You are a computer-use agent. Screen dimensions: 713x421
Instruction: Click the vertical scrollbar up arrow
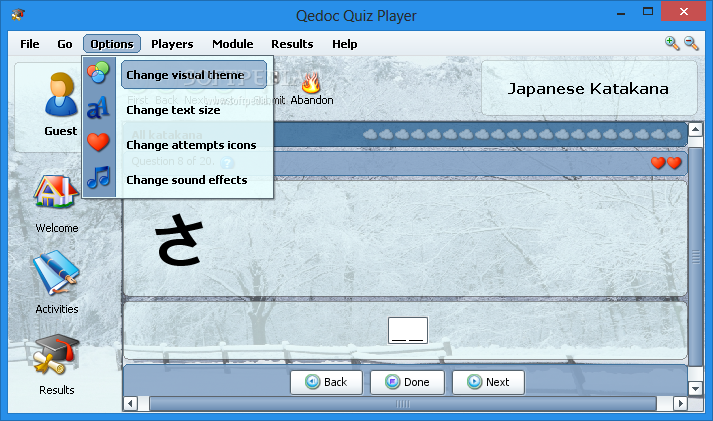[695, 130]
